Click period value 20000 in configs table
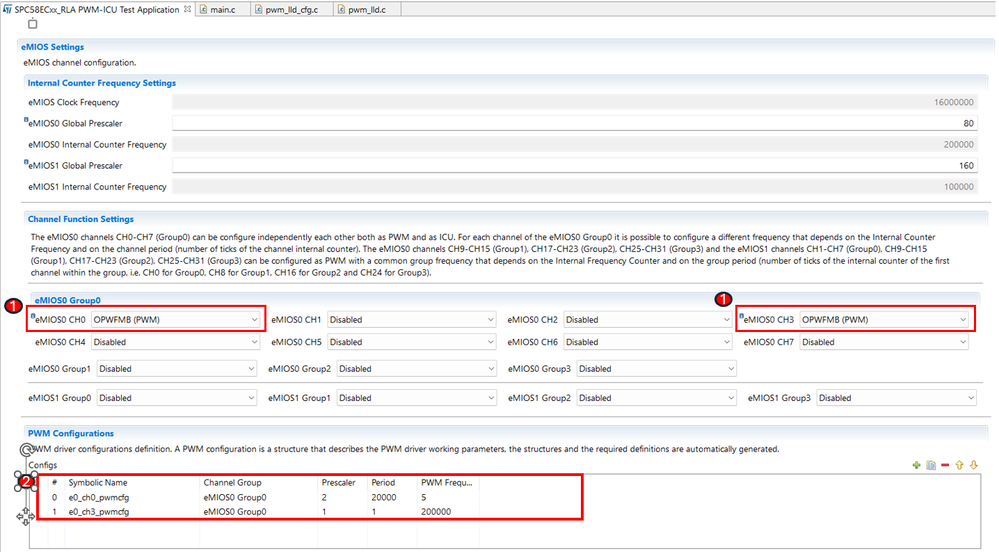 pos(384,497)
